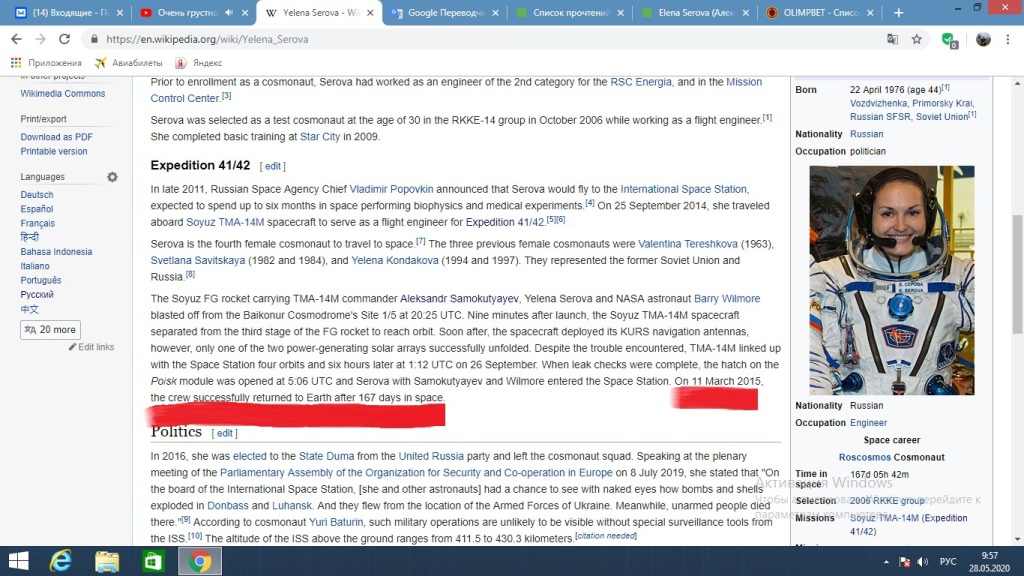Image resolution: width=1024 pixels, height=576 pixels.
Task: Switch to the Список прочтений tab
Action: pos(570,12)
